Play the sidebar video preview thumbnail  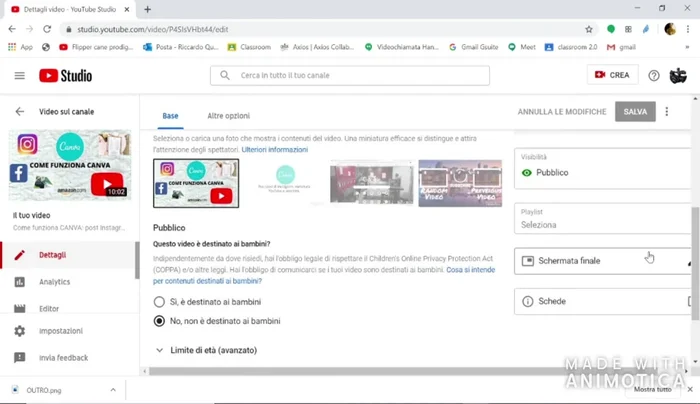(x=70, y=165)
